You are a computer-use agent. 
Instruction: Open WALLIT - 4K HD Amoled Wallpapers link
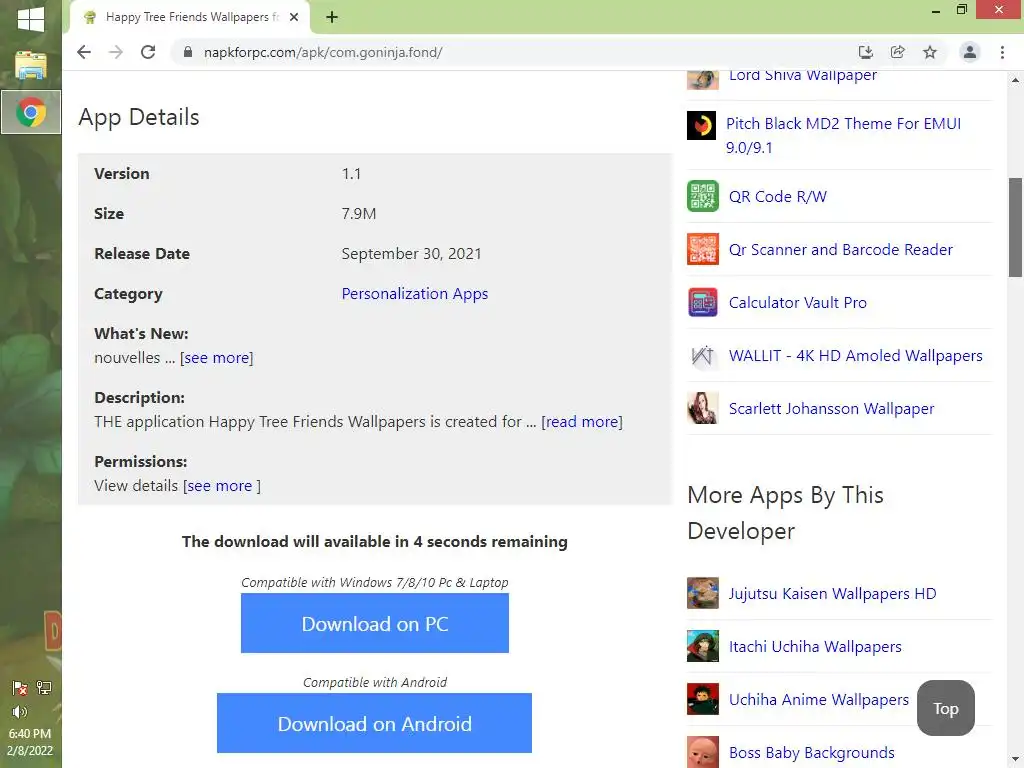click(x=856, y=355)
